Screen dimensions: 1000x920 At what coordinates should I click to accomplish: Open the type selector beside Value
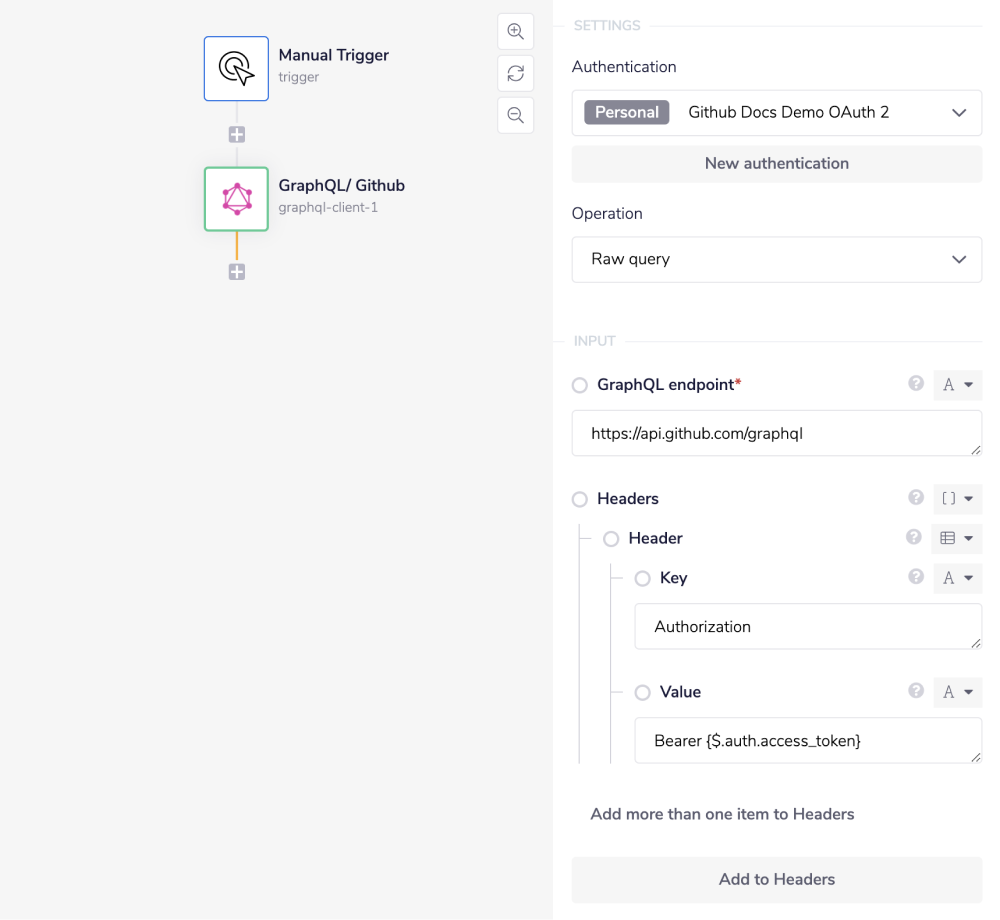(957, 692)
